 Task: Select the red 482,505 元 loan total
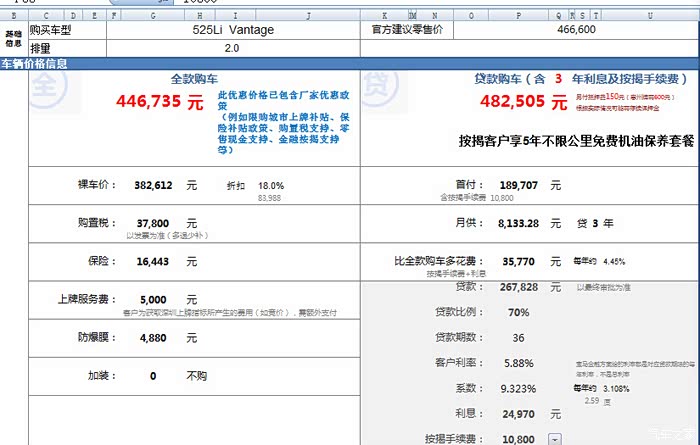click(524, 102)
